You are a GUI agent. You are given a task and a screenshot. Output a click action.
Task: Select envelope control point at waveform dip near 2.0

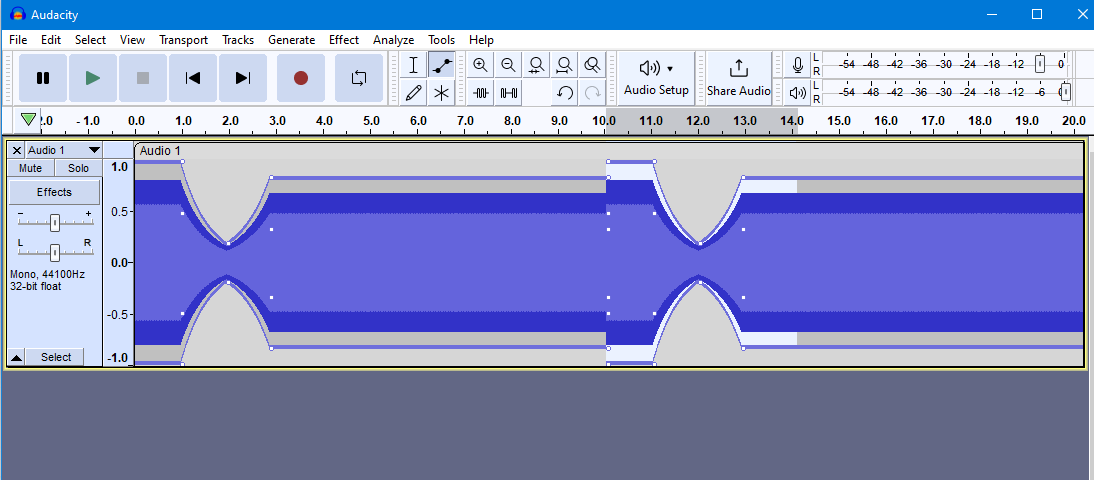tap(228, 243)
